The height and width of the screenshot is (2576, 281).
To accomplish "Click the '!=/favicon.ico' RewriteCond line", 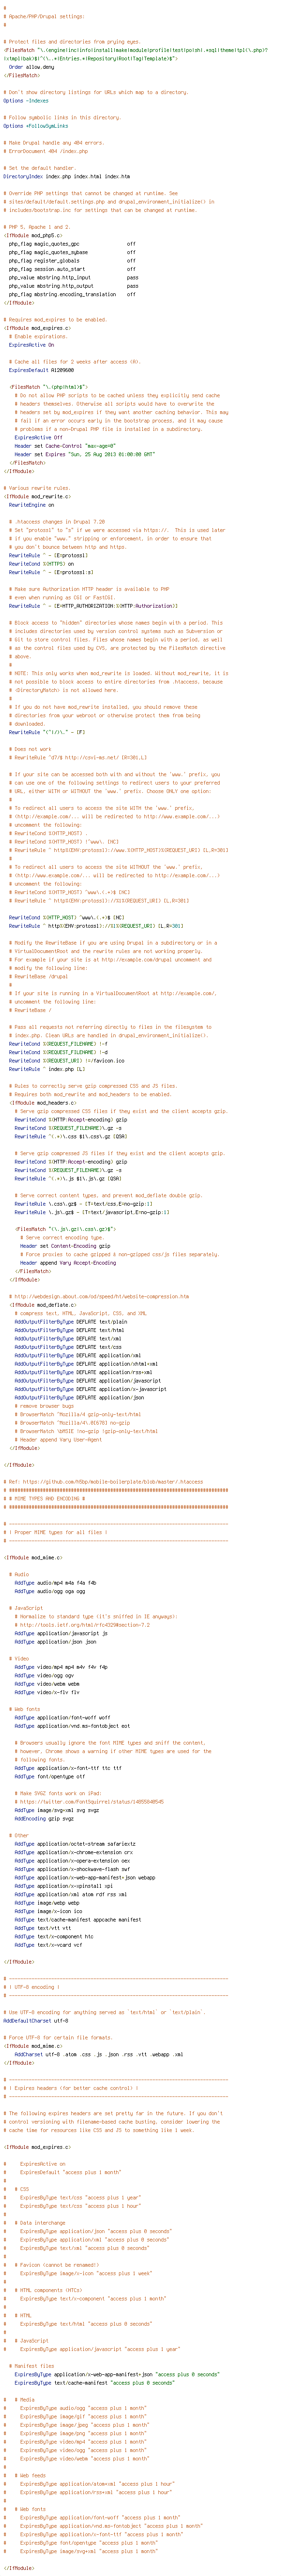I will click(67, 1059).
